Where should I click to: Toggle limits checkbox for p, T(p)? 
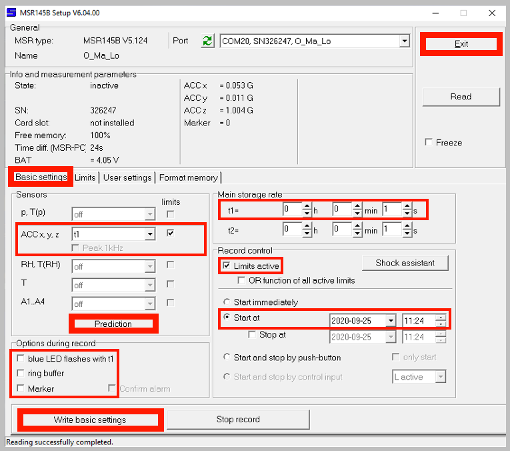click(170, 214)
